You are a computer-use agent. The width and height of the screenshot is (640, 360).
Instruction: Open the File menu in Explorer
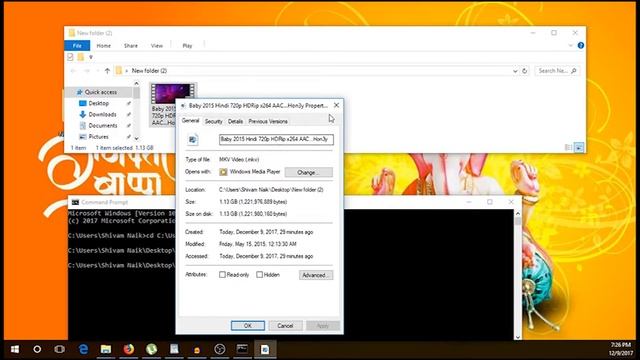coord(77,46)
